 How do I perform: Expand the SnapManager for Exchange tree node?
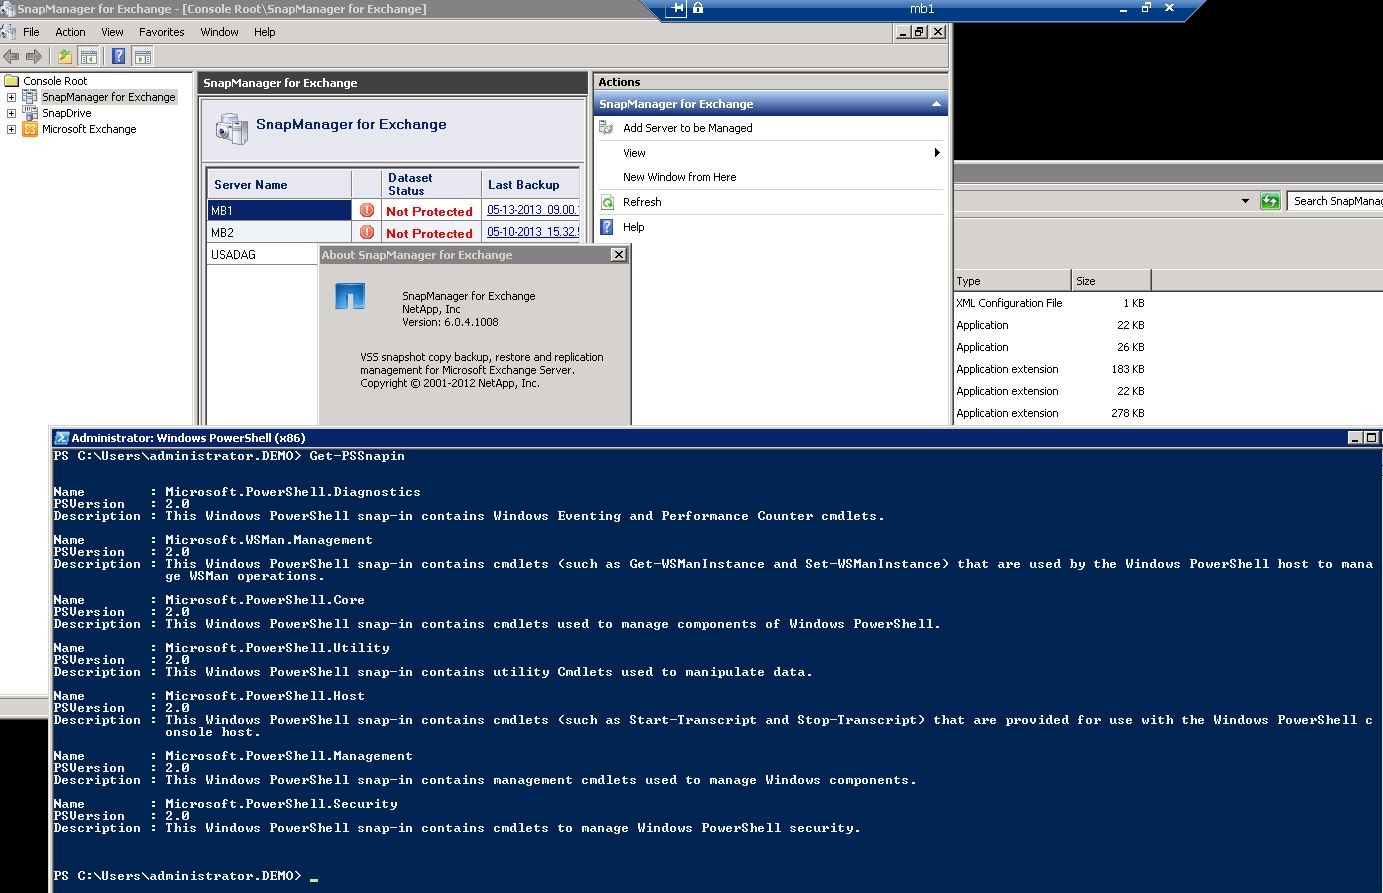coord(12,97)
